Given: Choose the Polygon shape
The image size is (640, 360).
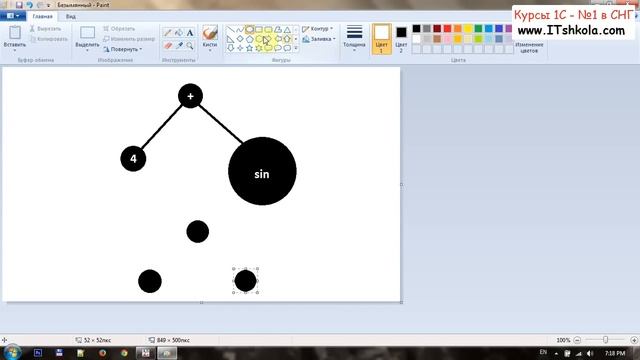Looking at the screenshot, I should point(278,30).
